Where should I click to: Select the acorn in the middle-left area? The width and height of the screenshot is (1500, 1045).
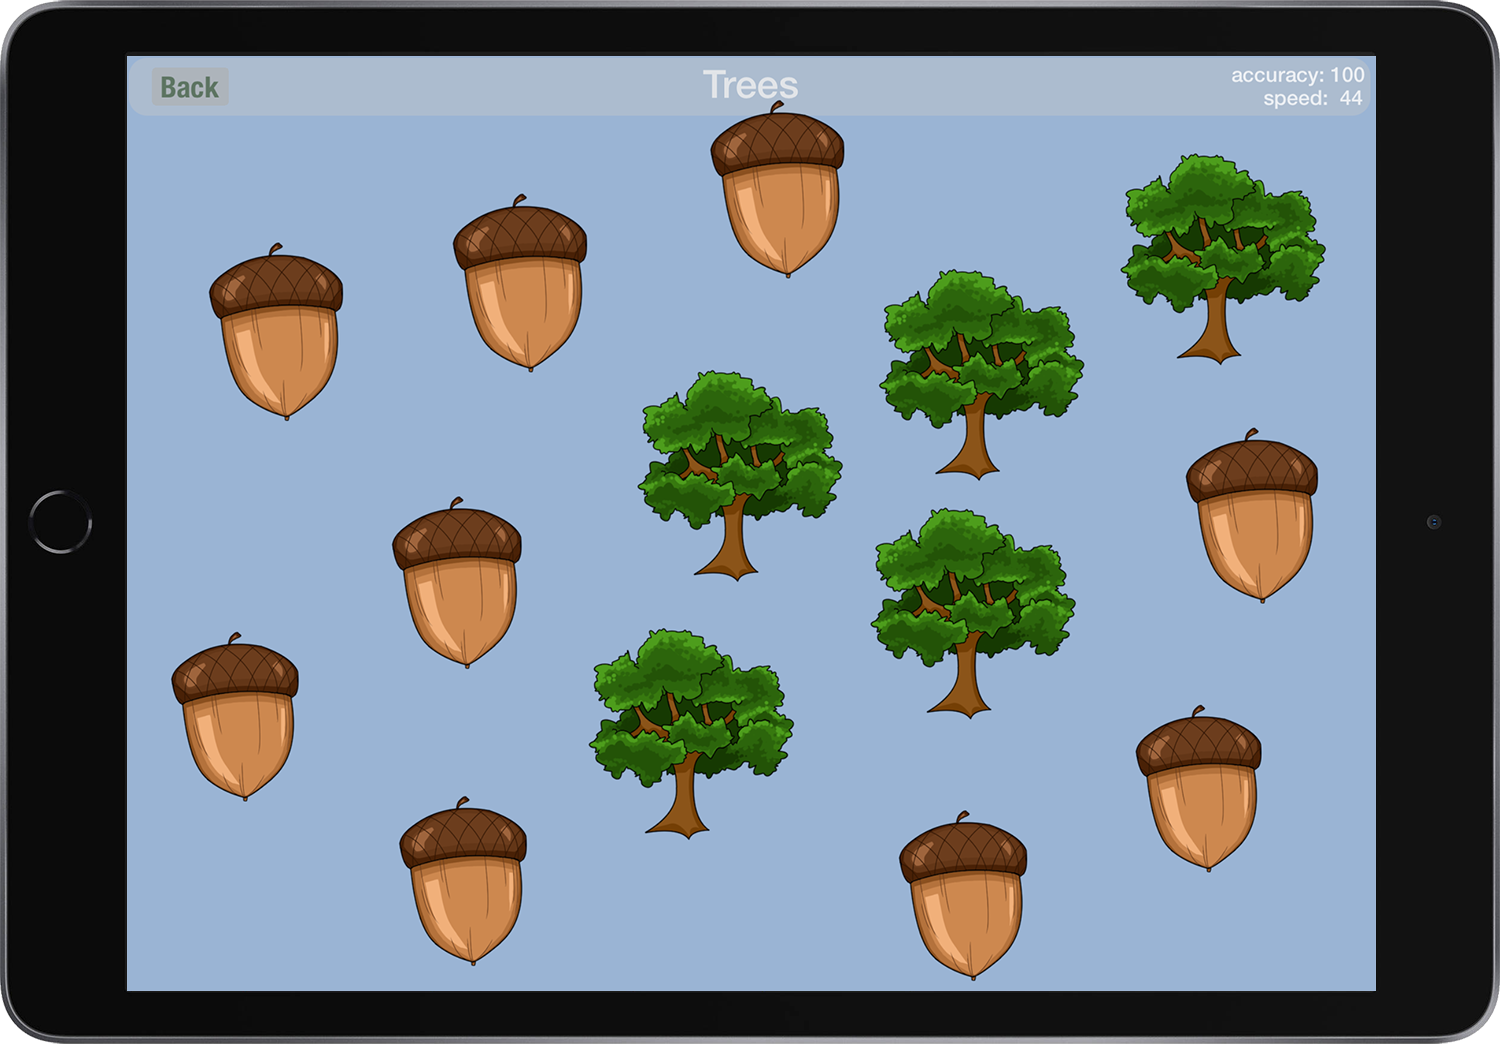[x=458, y=585]
